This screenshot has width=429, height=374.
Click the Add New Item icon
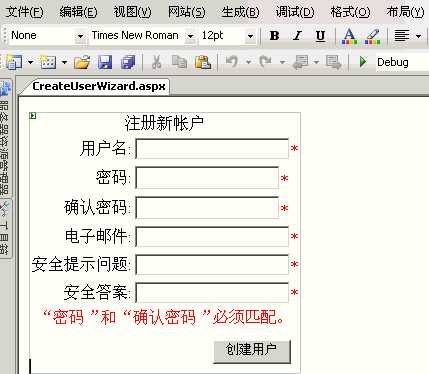click(x=48, y=62)
